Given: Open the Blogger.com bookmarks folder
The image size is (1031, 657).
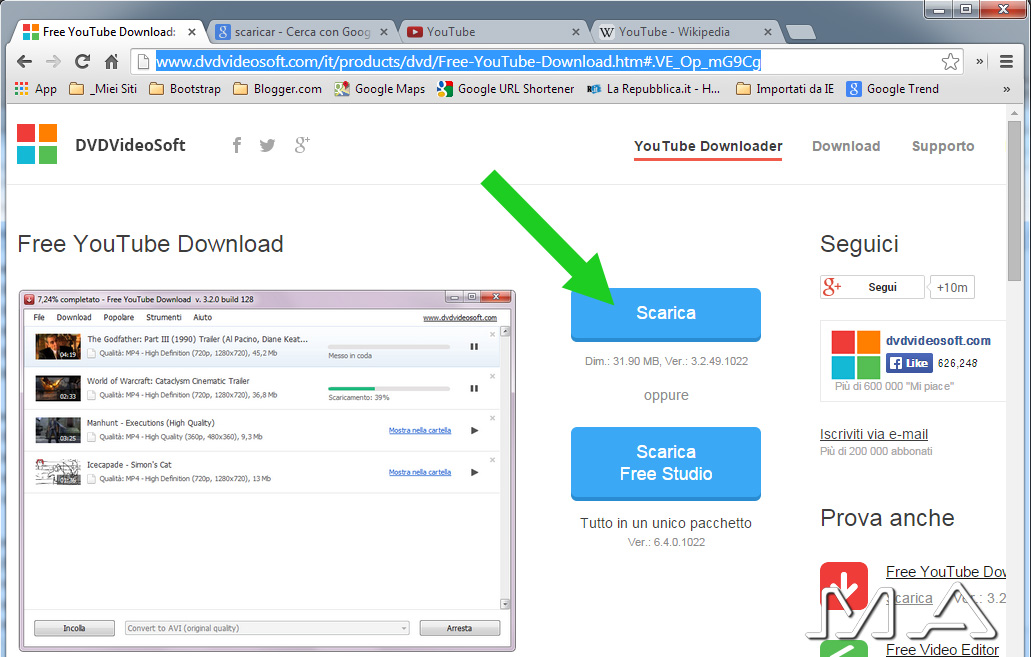Looking at the screenshot, I should pos(277,89).
